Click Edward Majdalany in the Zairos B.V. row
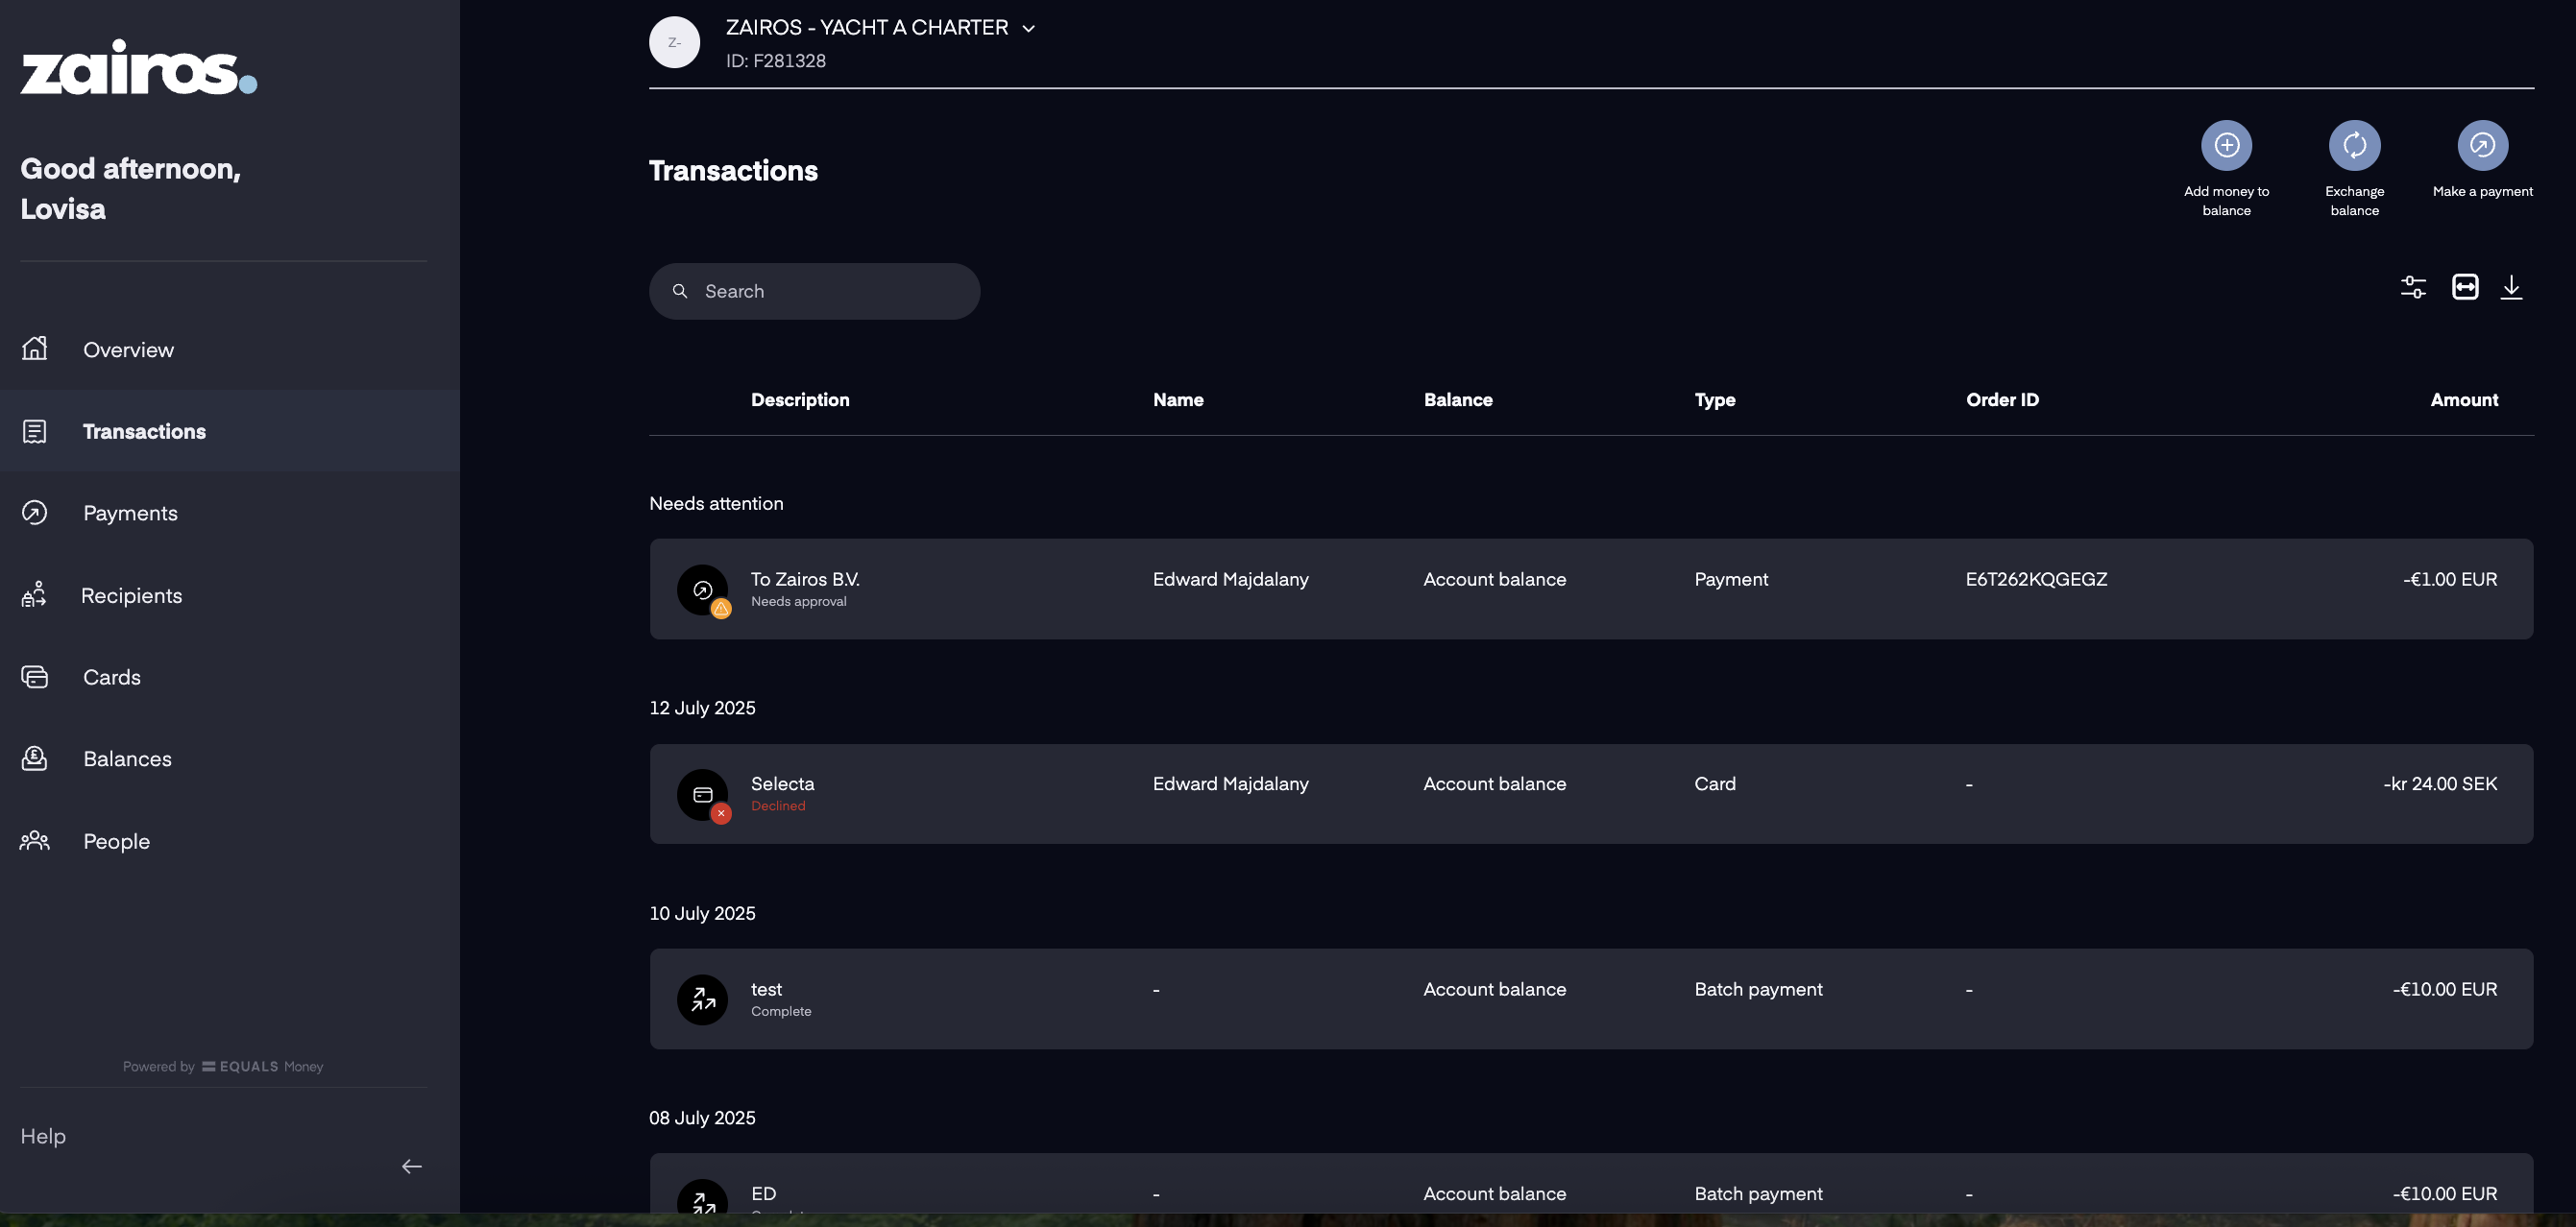2576x1227 pixels. tap(1230, 579)
